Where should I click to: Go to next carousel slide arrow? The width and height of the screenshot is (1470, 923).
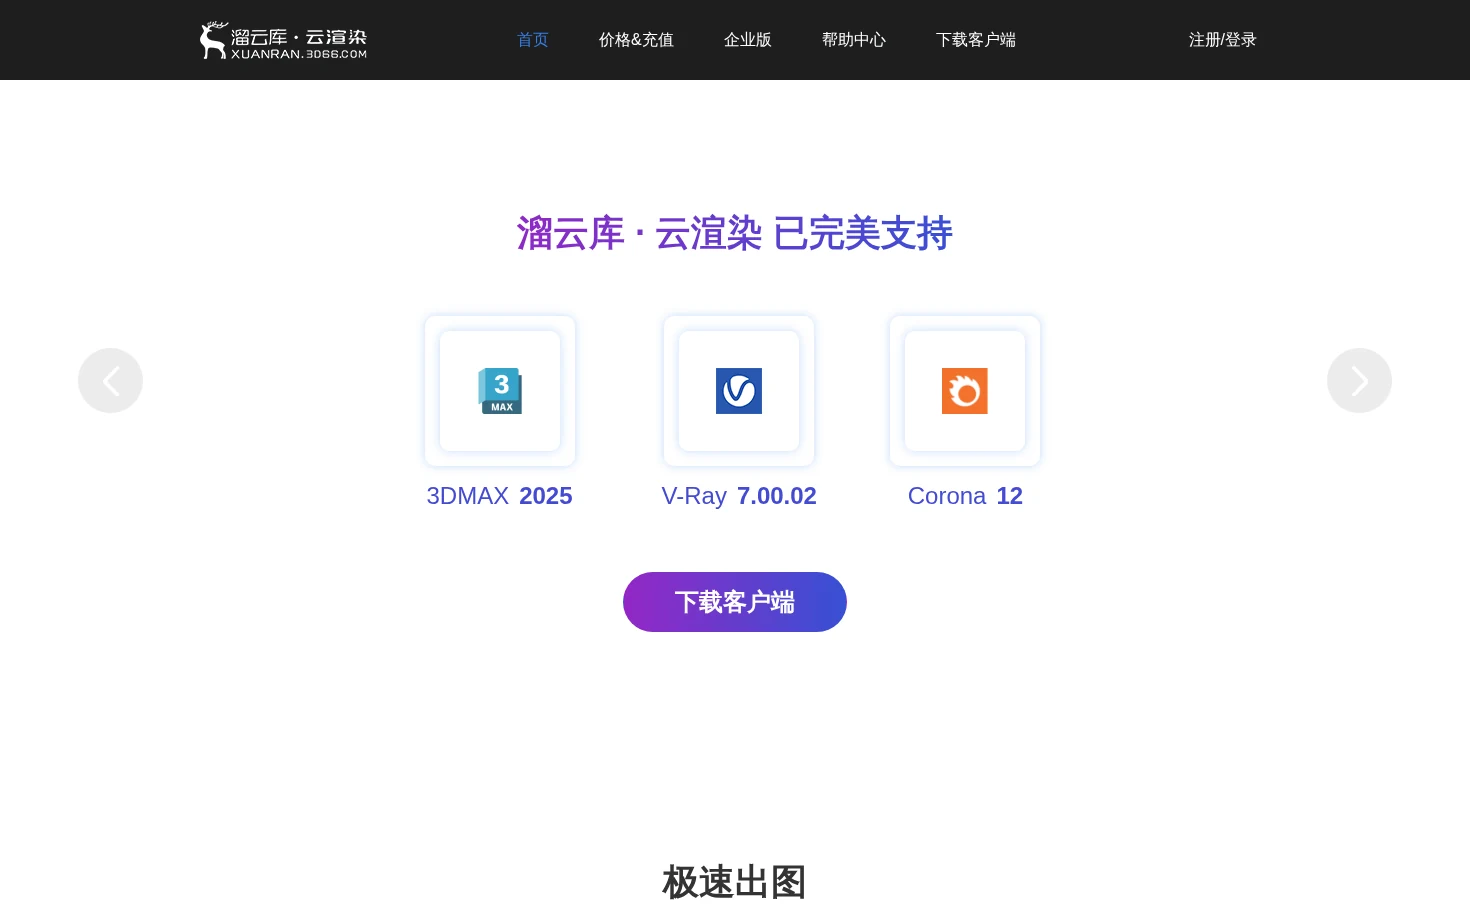pos(1359,380)
